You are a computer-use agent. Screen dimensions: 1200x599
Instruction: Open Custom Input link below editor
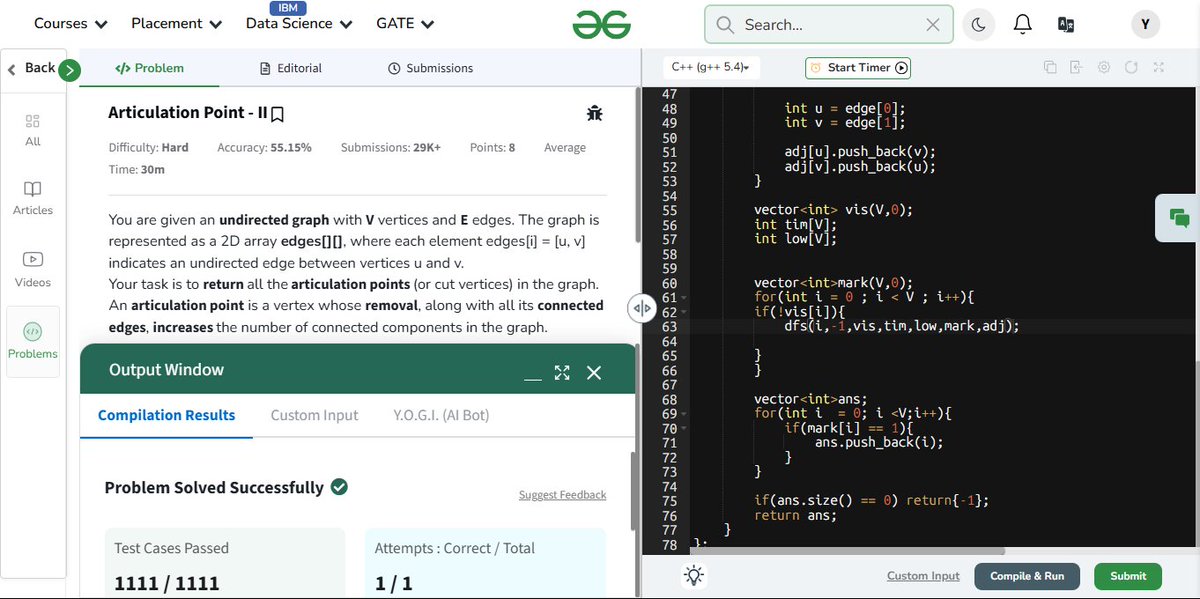point(923,576)
